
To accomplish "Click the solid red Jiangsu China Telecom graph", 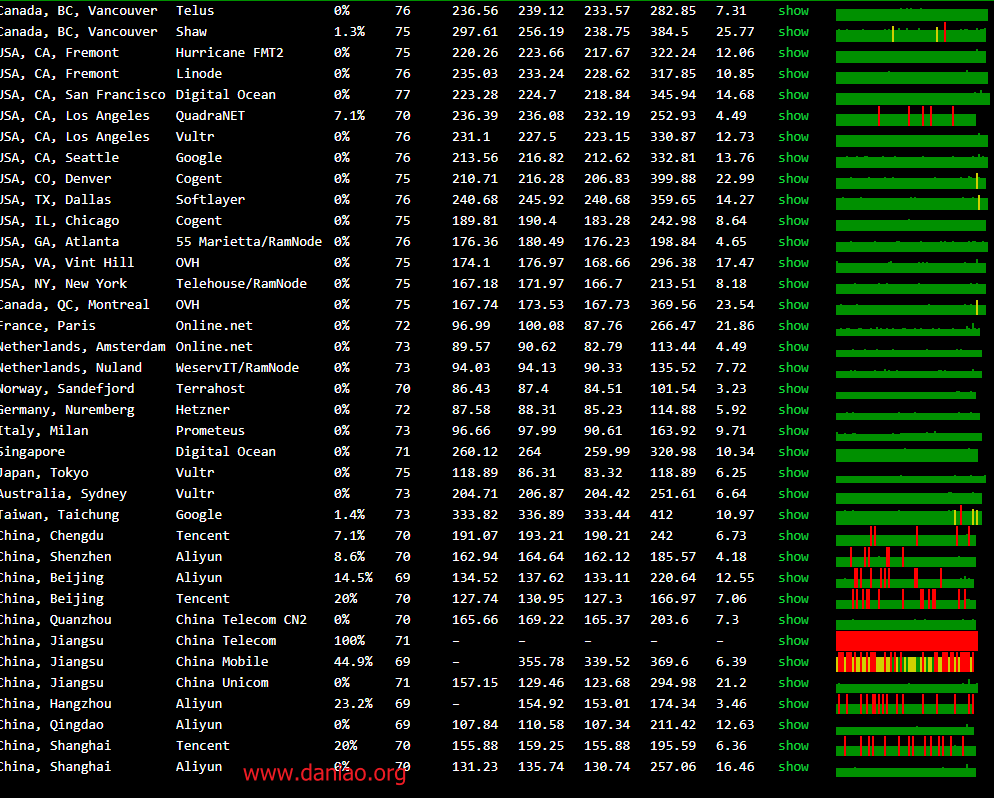I will click(907, 641).
